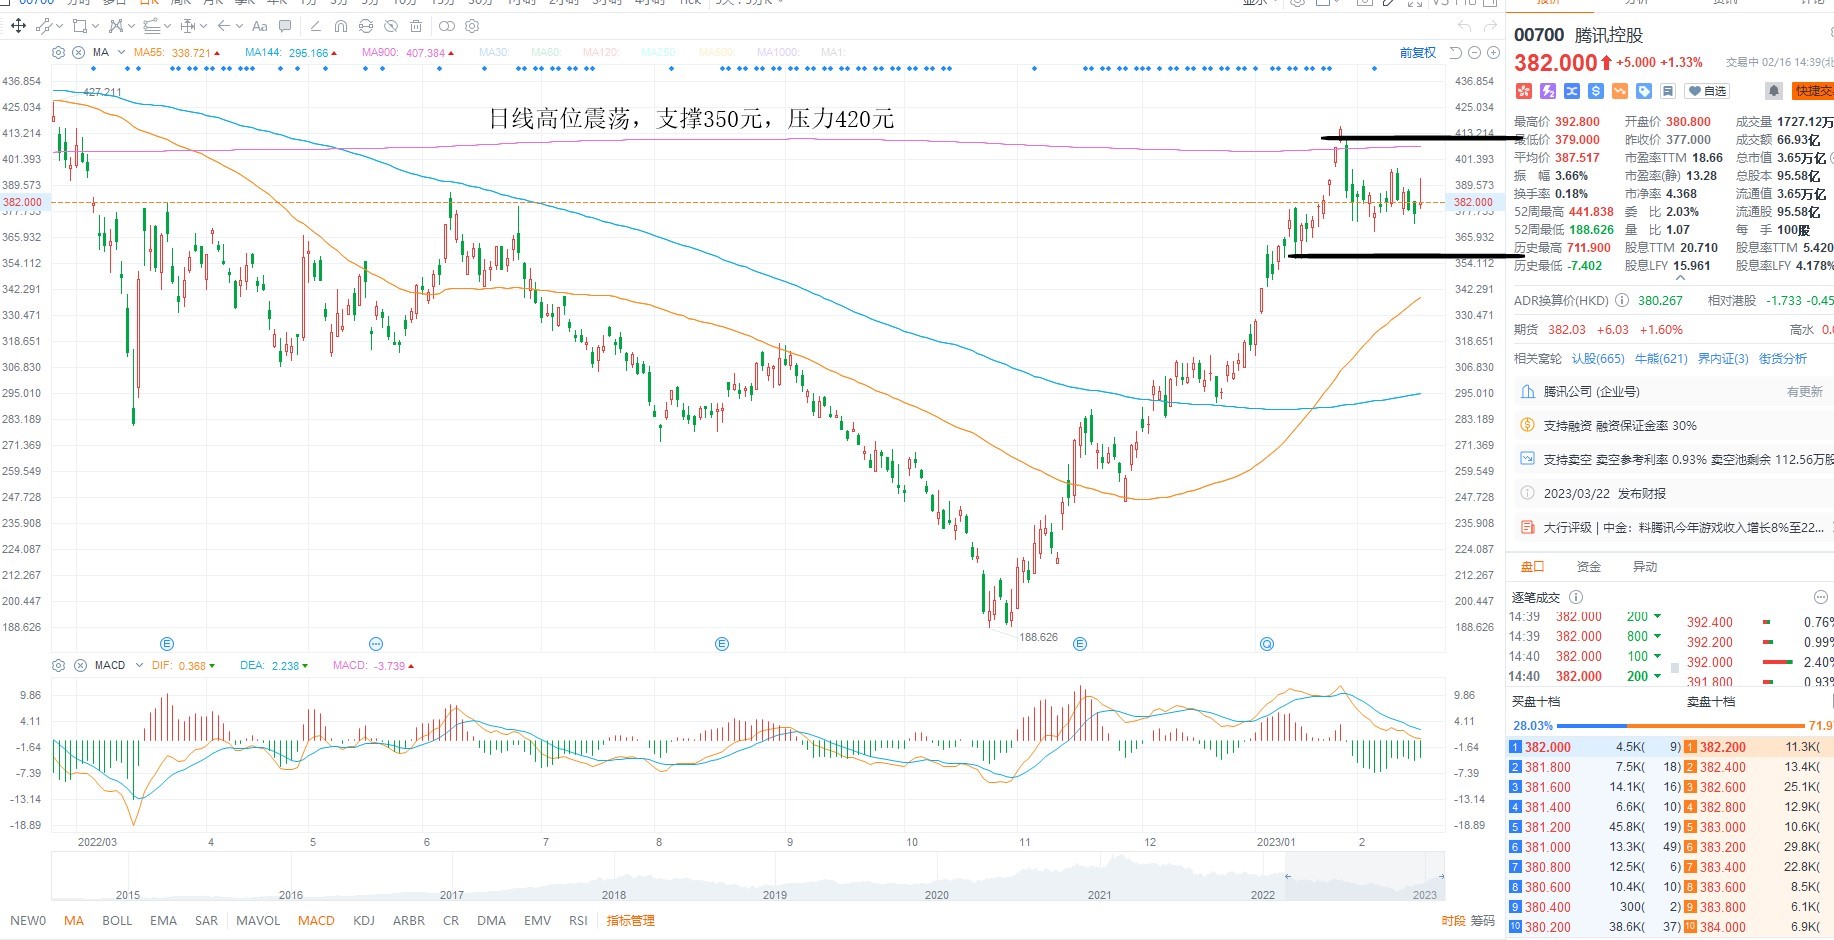Toggle the MACD indicator tab off
This screenshot has height=940, width=1834.
pos(316,921)
